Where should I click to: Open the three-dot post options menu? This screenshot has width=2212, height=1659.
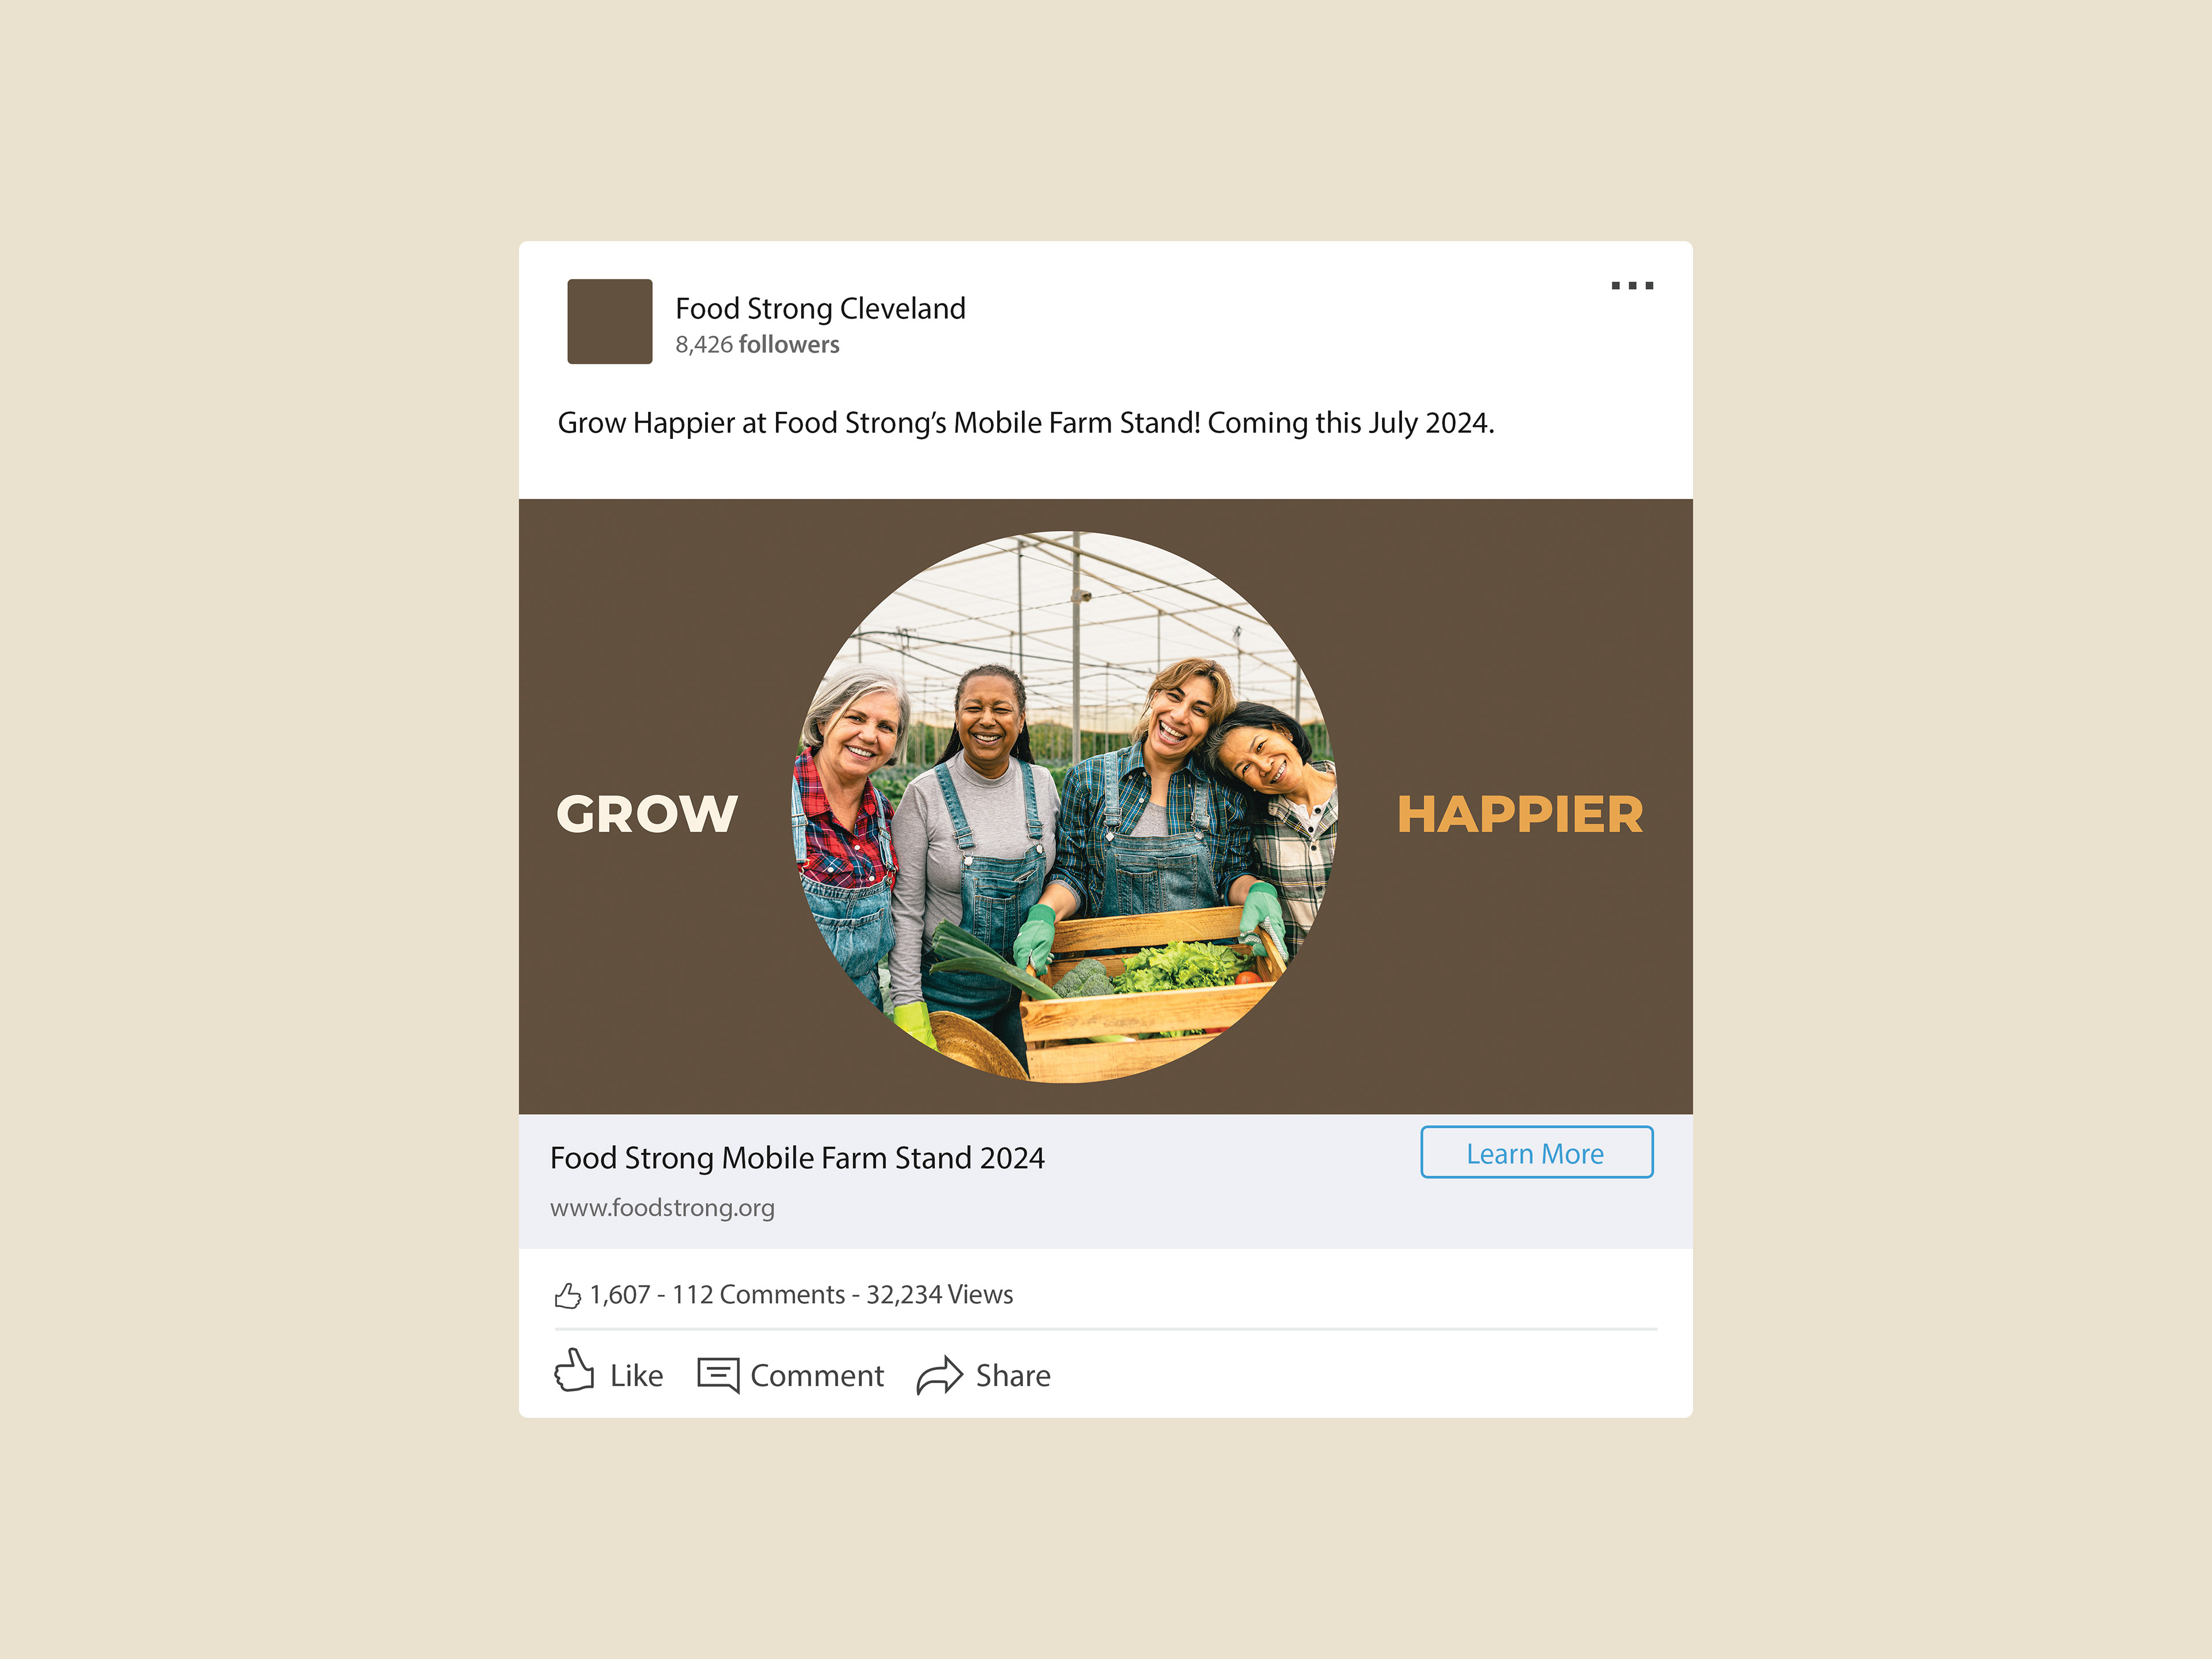click(1632, 286)
